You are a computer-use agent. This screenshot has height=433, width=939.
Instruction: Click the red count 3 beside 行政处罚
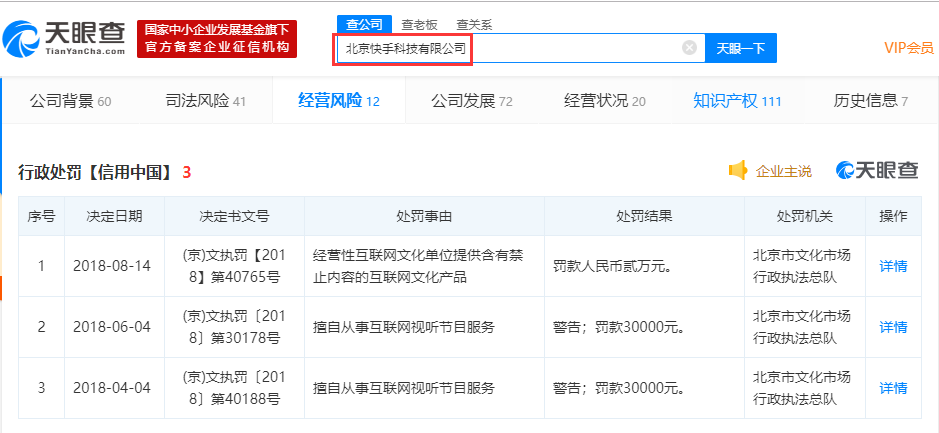187,173
